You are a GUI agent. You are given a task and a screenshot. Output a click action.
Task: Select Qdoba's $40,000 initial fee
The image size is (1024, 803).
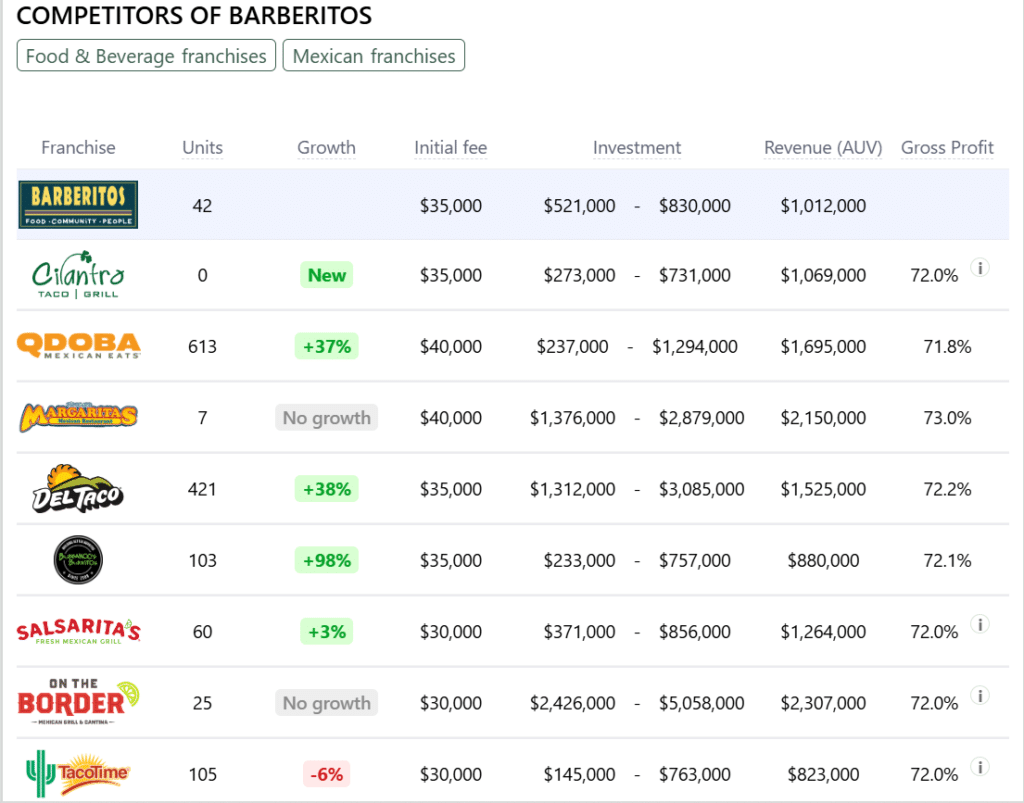(x=451, y=346)
